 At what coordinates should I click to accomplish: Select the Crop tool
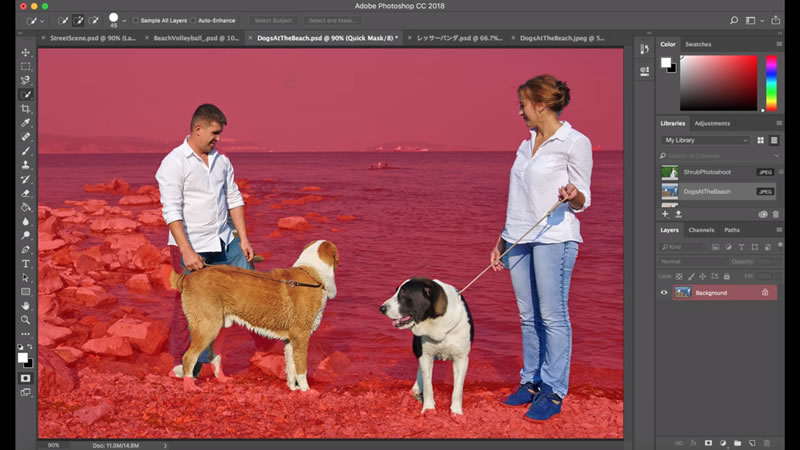[x=26, y=108]
